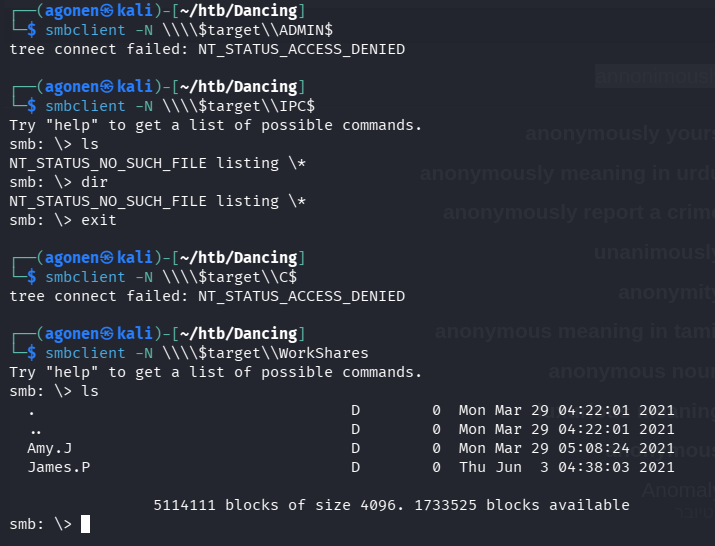Click 'anonymously report a crime' suggestion

[x=578, y=213]
